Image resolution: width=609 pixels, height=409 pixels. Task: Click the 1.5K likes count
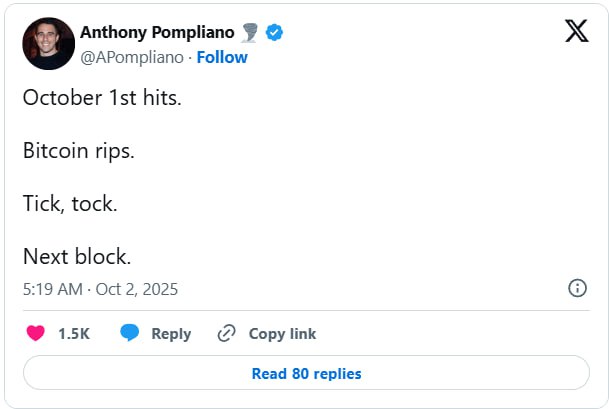coord(74,334)
